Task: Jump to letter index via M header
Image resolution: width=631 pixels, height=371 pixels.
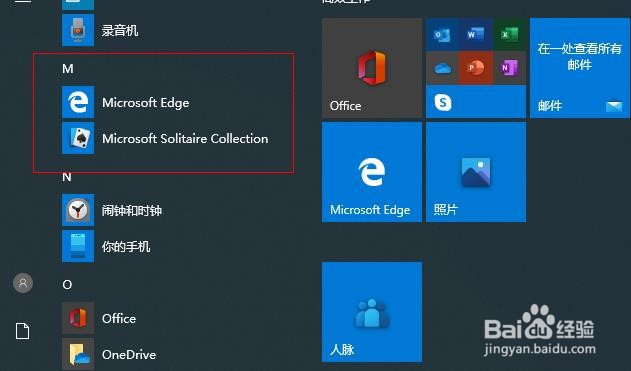Action: coord(68,69)
